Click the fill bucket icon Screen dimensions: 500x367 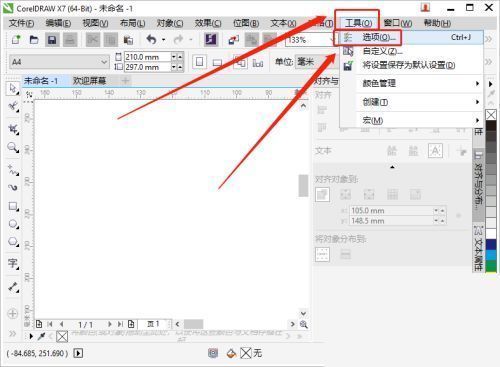231,353
